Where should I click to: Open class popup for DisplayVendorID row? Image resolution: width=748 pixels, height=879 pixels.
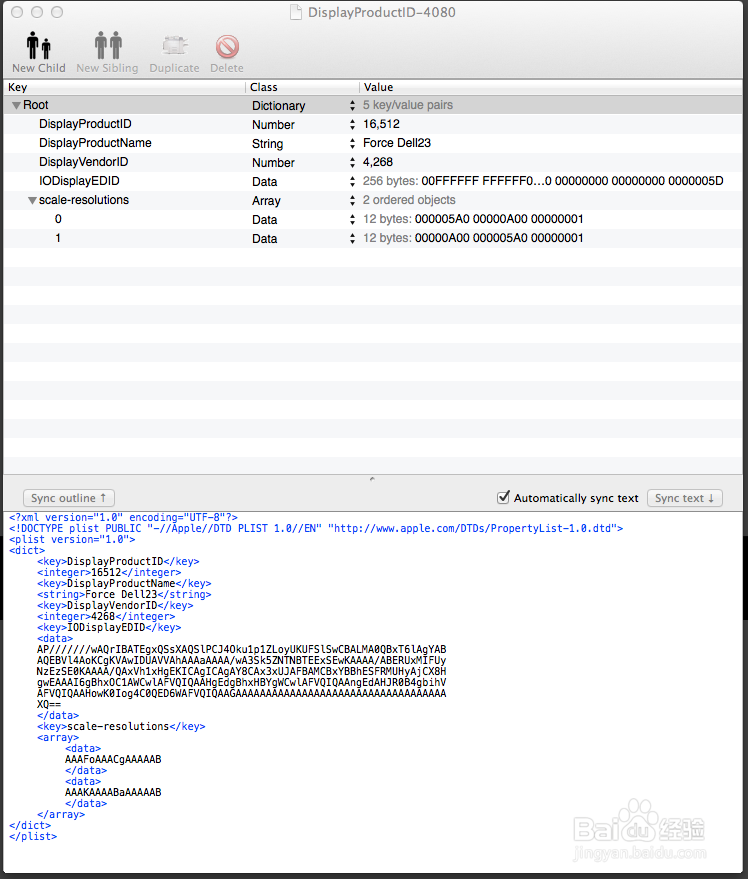(352, 163)
